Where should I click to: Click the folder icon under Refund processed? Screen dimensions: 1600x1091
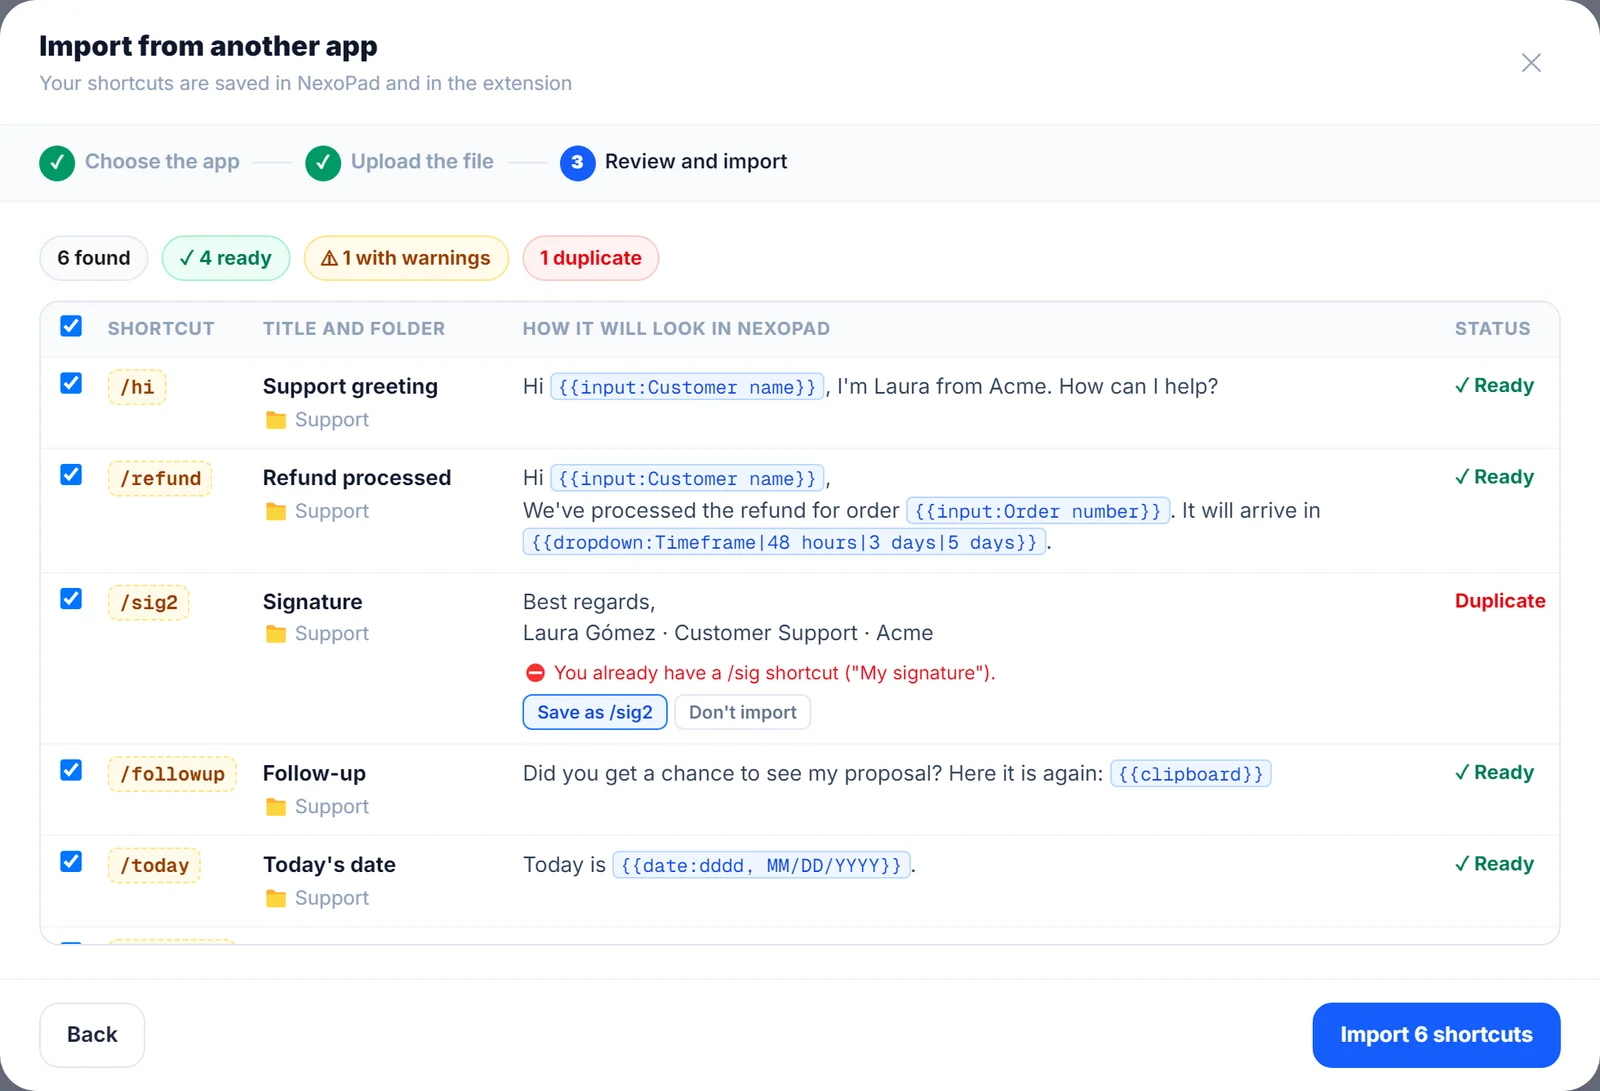click(276, 512)
